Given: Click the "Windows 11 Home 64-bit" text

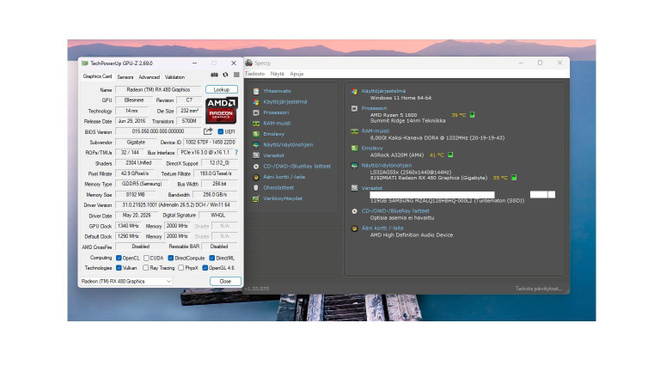Looking at the screenshot, I should coord(401,98).
